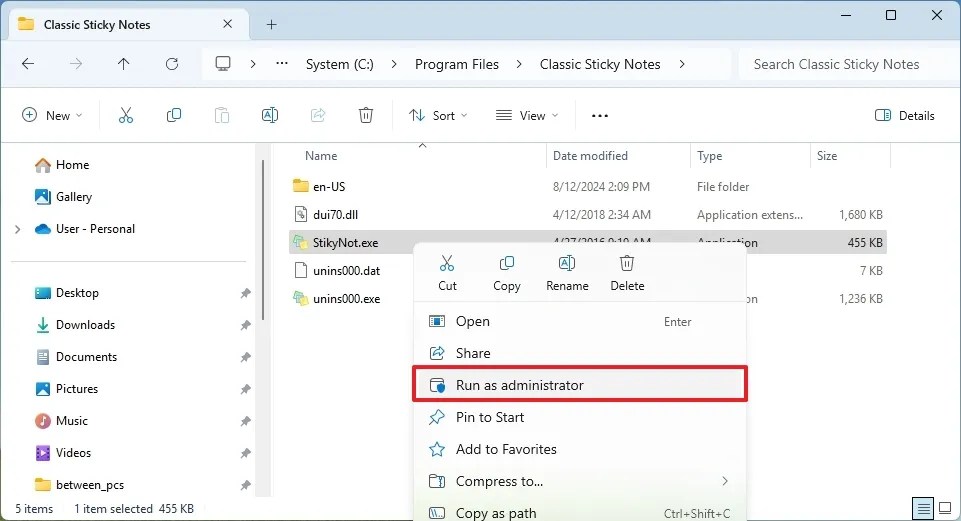Click the Search Classic Sticky Notes box
961x521 pixels.
click(846, 64)
